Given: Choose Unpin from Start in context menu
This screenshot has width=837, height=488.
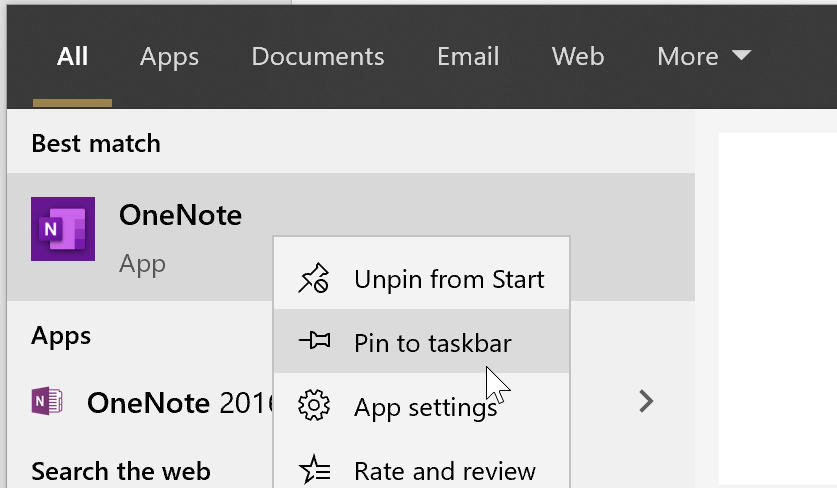Looking at the screenshot, I should 422,278.
